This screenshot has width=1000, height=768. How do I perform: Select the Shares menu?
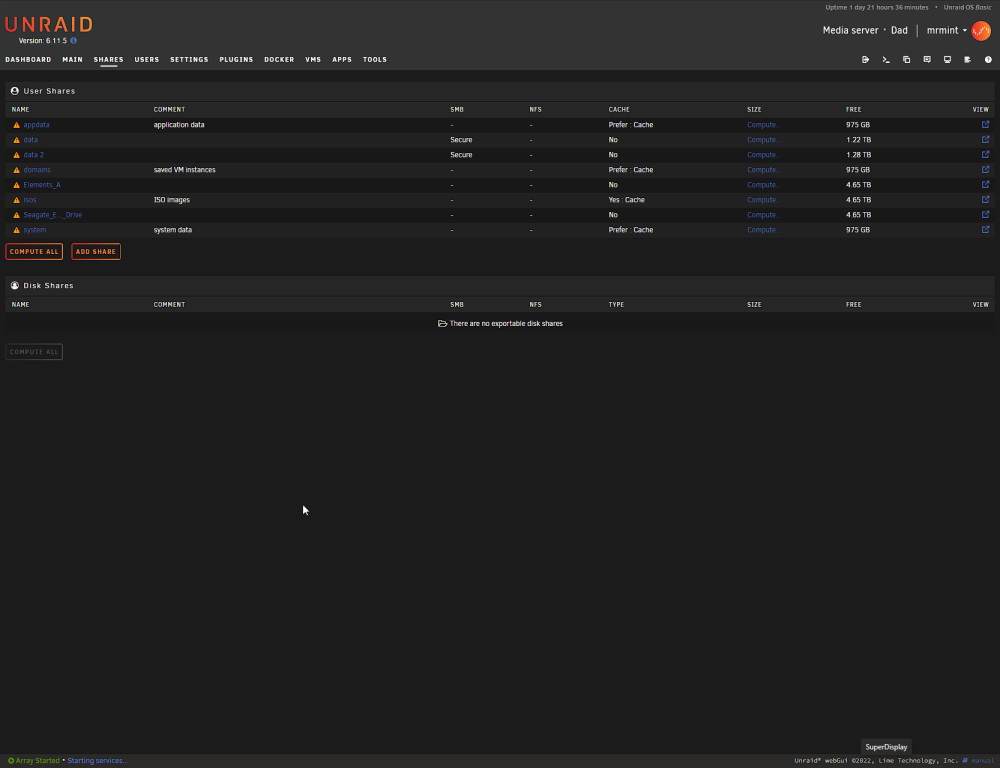[x=108, y=59]
